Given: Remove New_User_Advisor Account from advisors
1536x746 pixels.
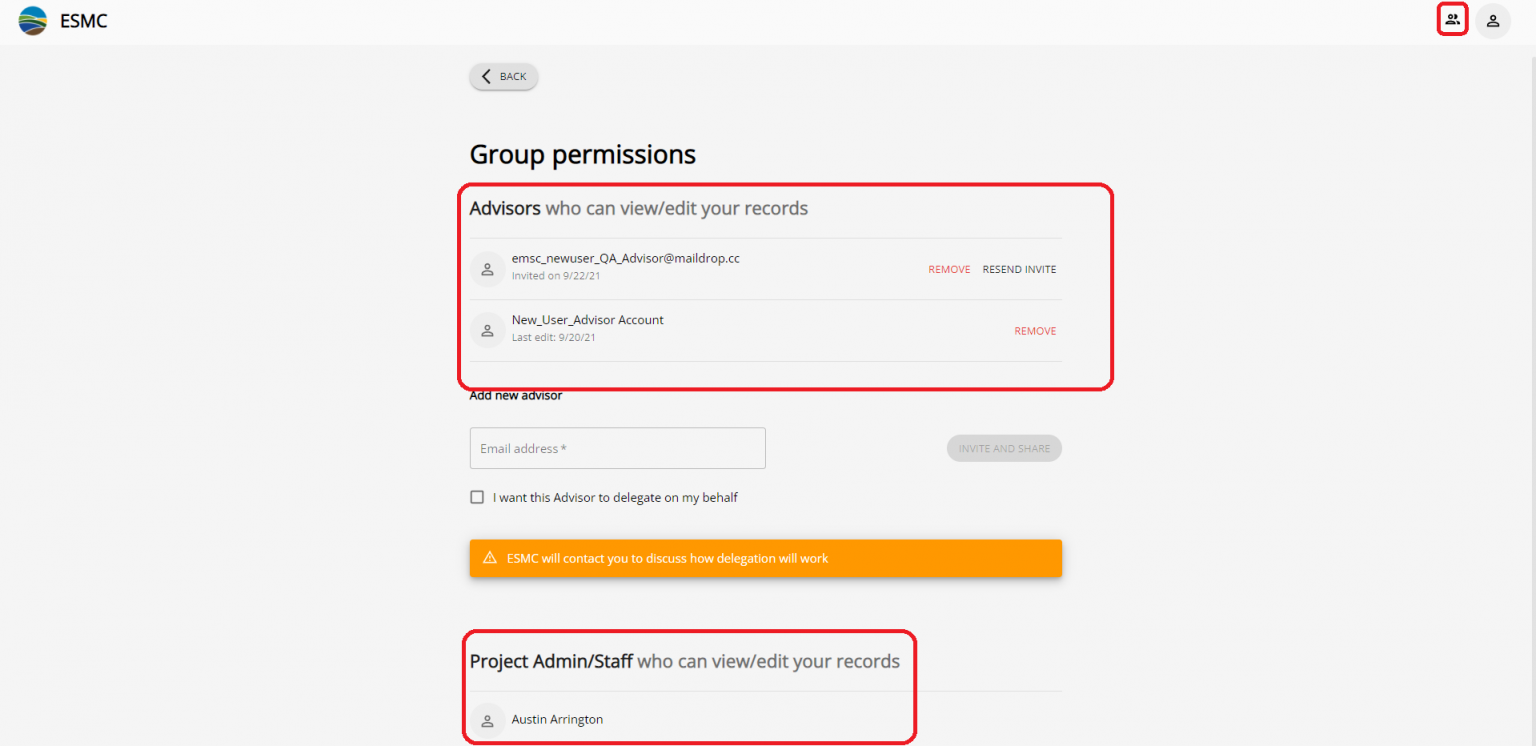Looking at the screenshot, I should click(1035, 331).
